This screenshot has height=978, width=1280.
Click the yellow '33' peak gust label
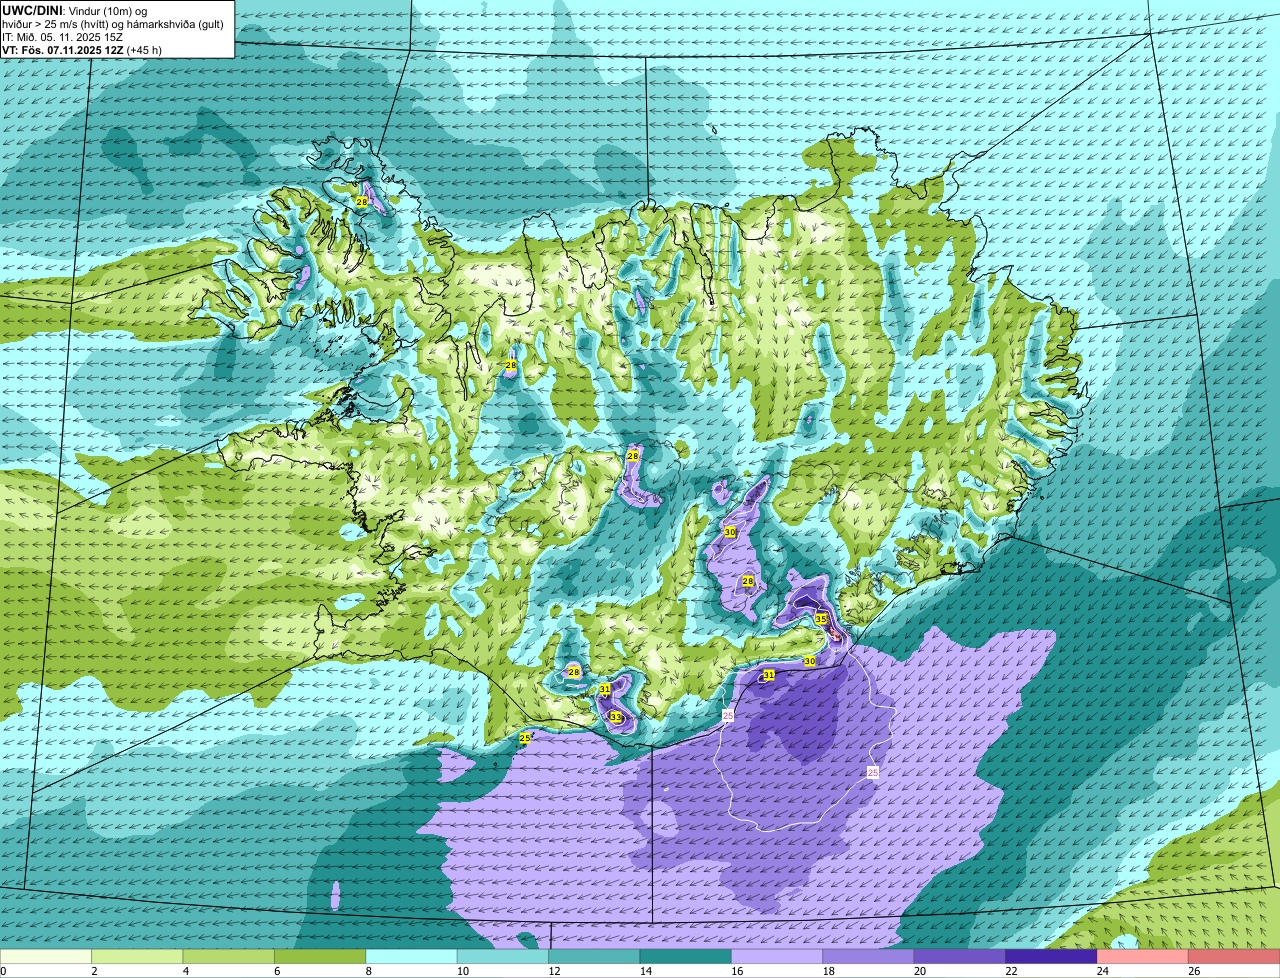[x=616, y=717]
